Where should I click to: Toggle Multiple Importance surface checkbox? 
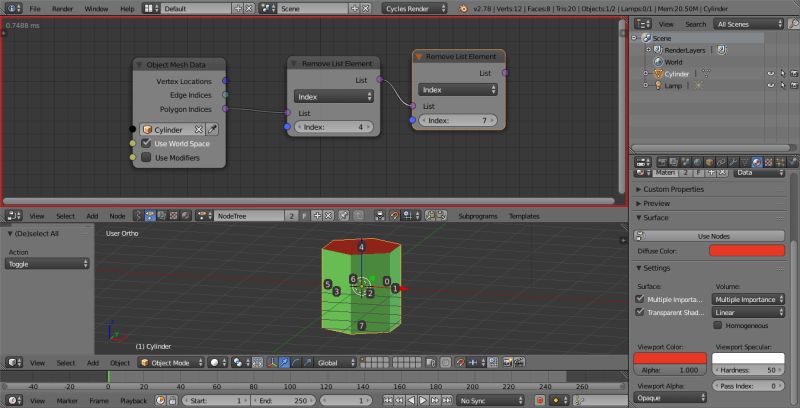(640, 299)
